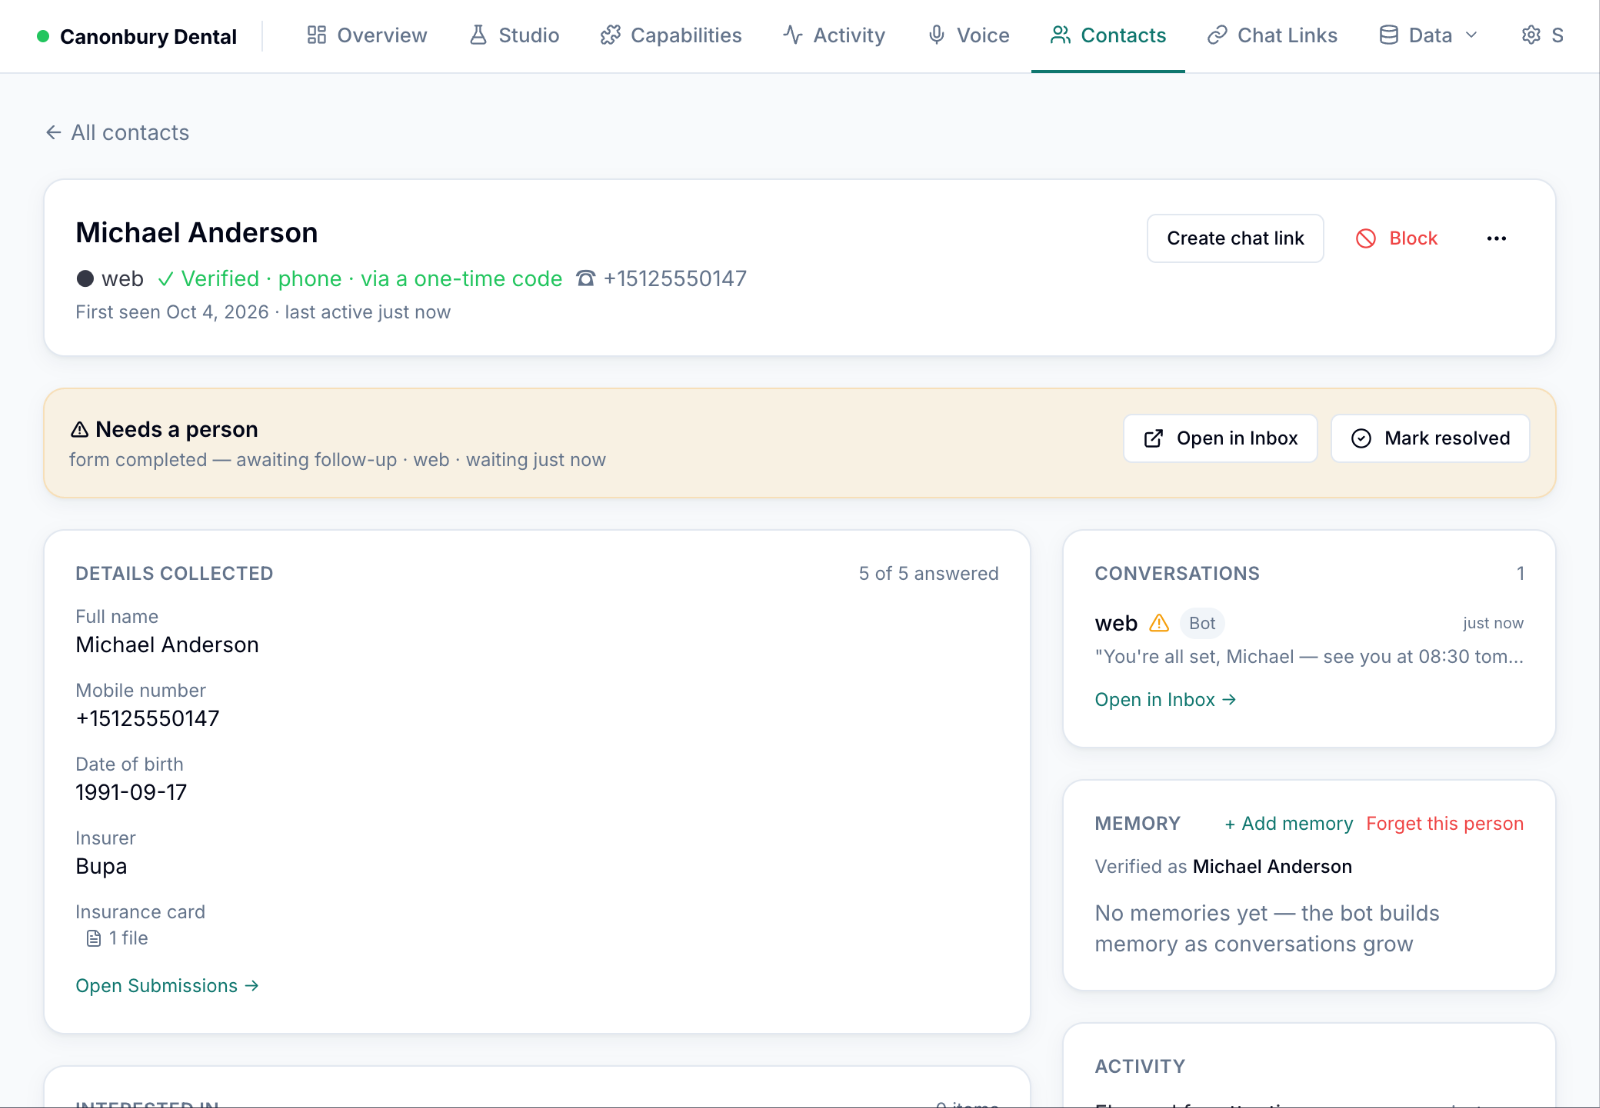Open the Overview tab

point(367,36)
